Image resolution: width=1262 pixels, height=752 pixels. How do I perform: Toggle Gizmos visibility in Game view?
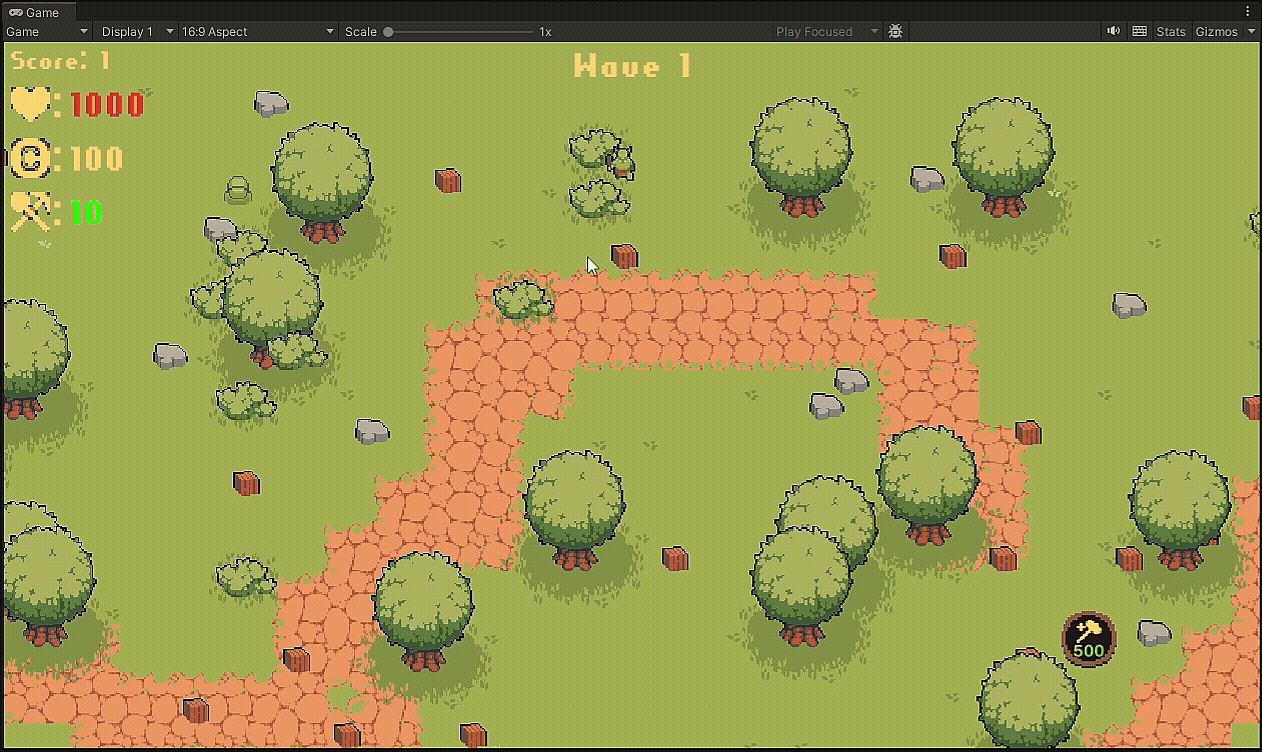(x=1216, y=32)
